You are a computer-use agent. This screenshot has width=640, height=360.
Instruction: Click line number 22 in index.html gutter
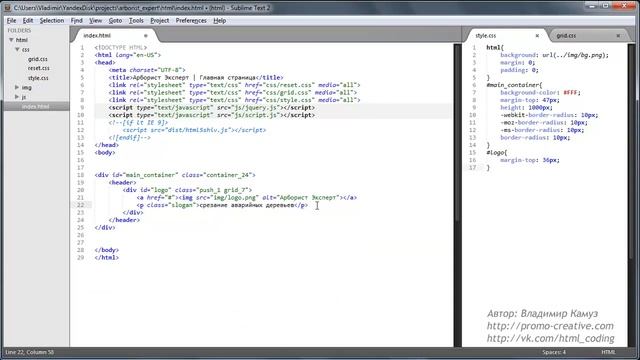point(80,205)
